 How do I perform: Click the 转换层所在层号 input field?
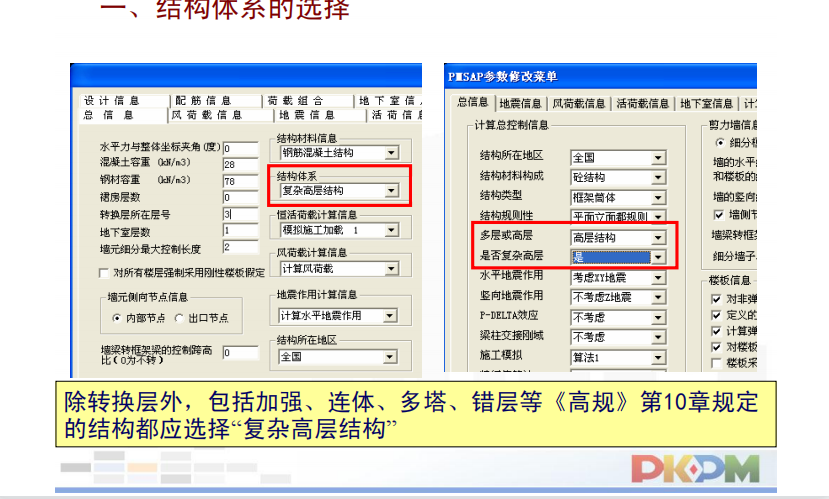click(x=241, y=214)
